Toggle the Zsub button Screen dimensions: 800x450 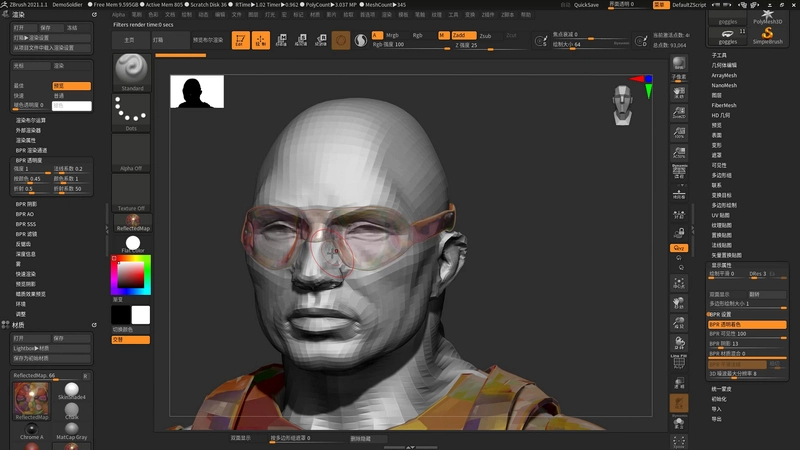click(485, 36)
